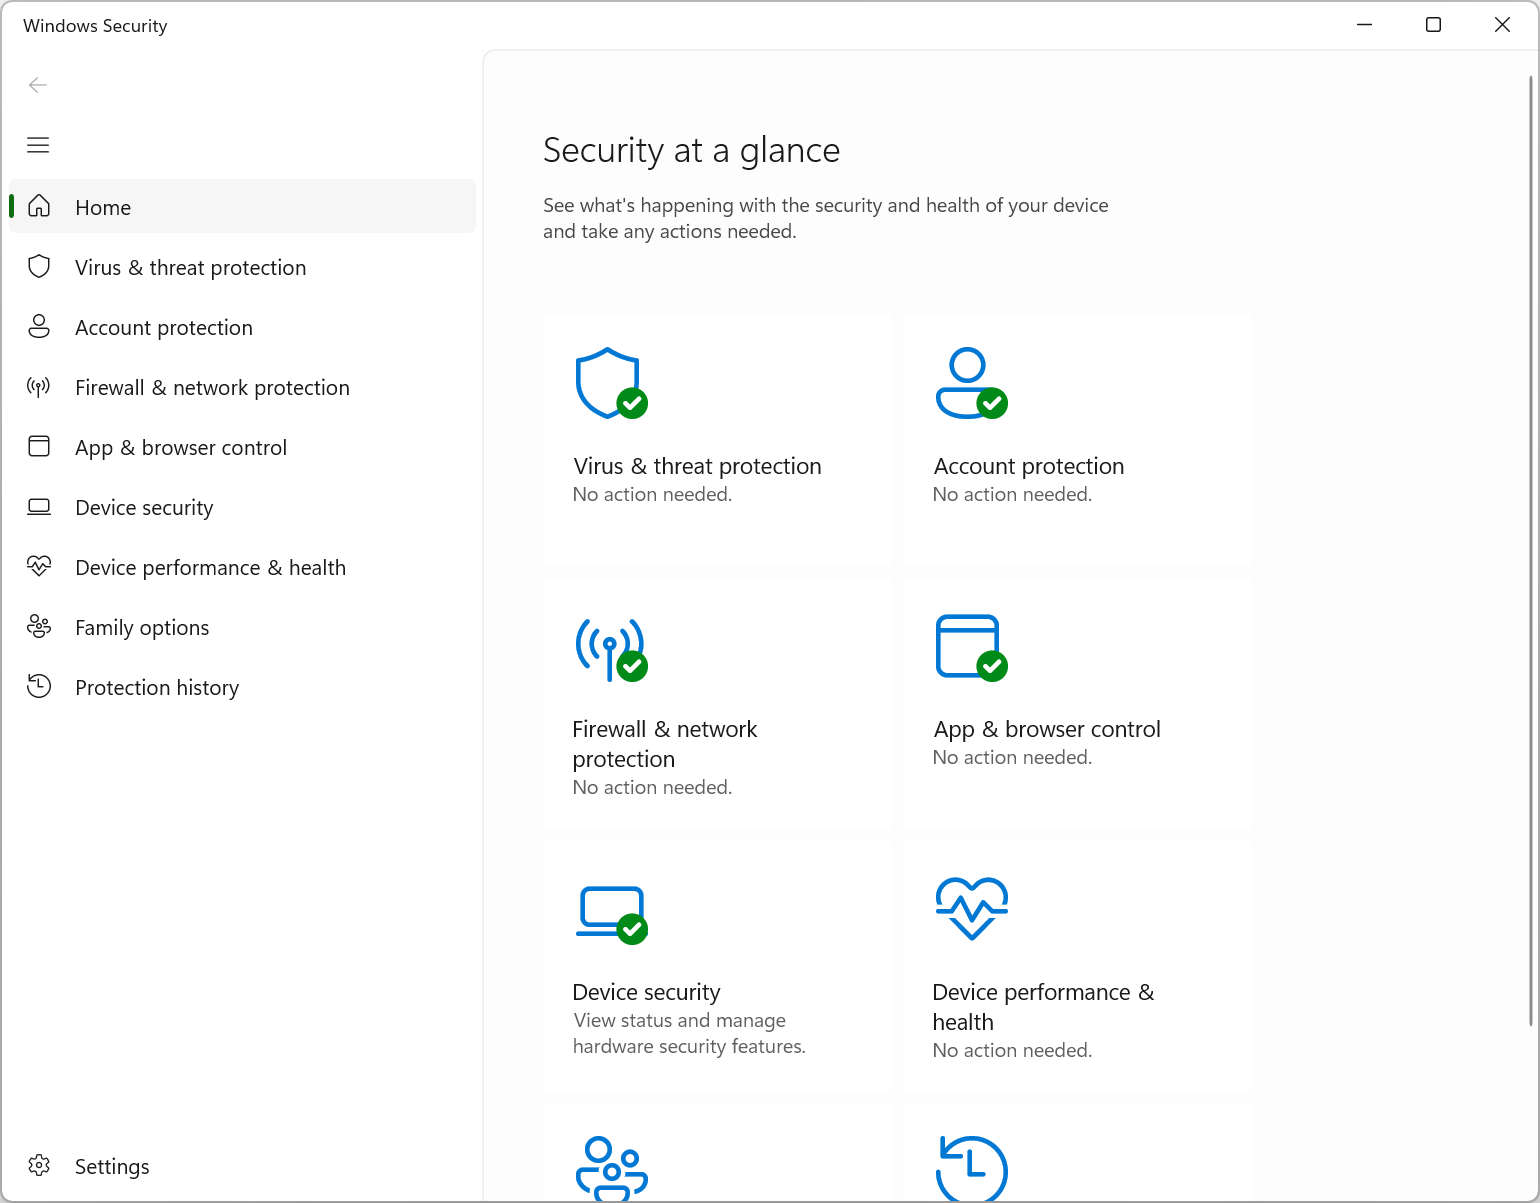This screenshot has height=1203, width=1540.
Task: Open Firewall & network protection sidebar item
Action: click(242, 387)
